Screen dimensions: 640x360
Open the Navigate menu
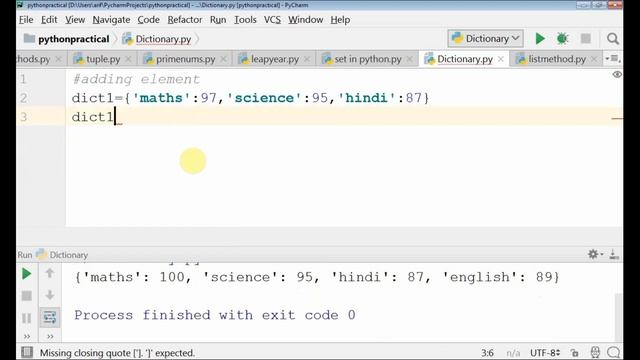[111, 20]
